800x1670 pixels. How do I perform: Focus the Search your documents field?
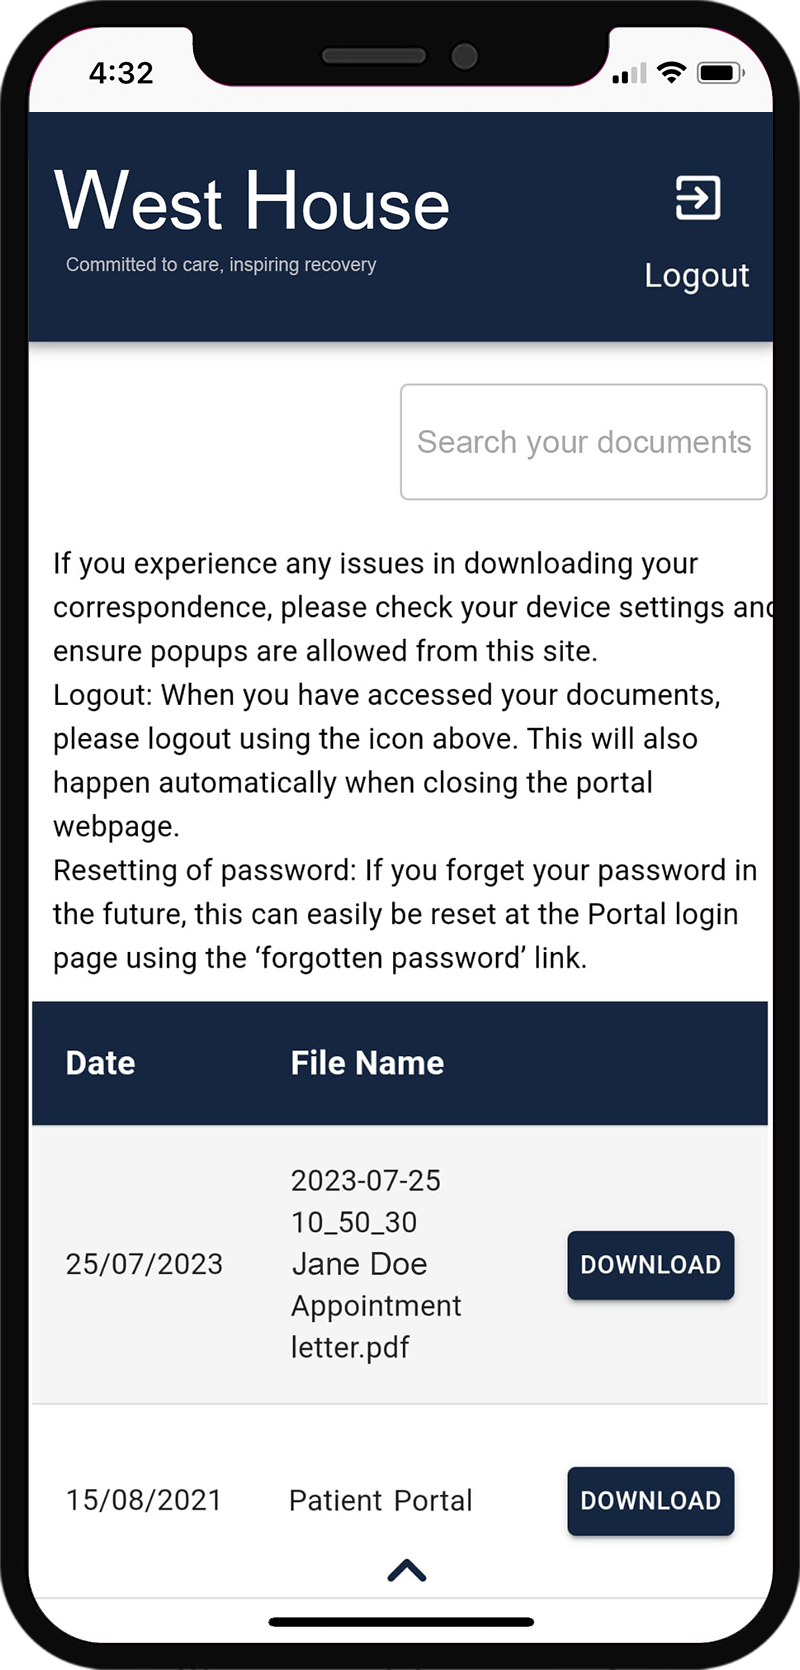[583, 442]
